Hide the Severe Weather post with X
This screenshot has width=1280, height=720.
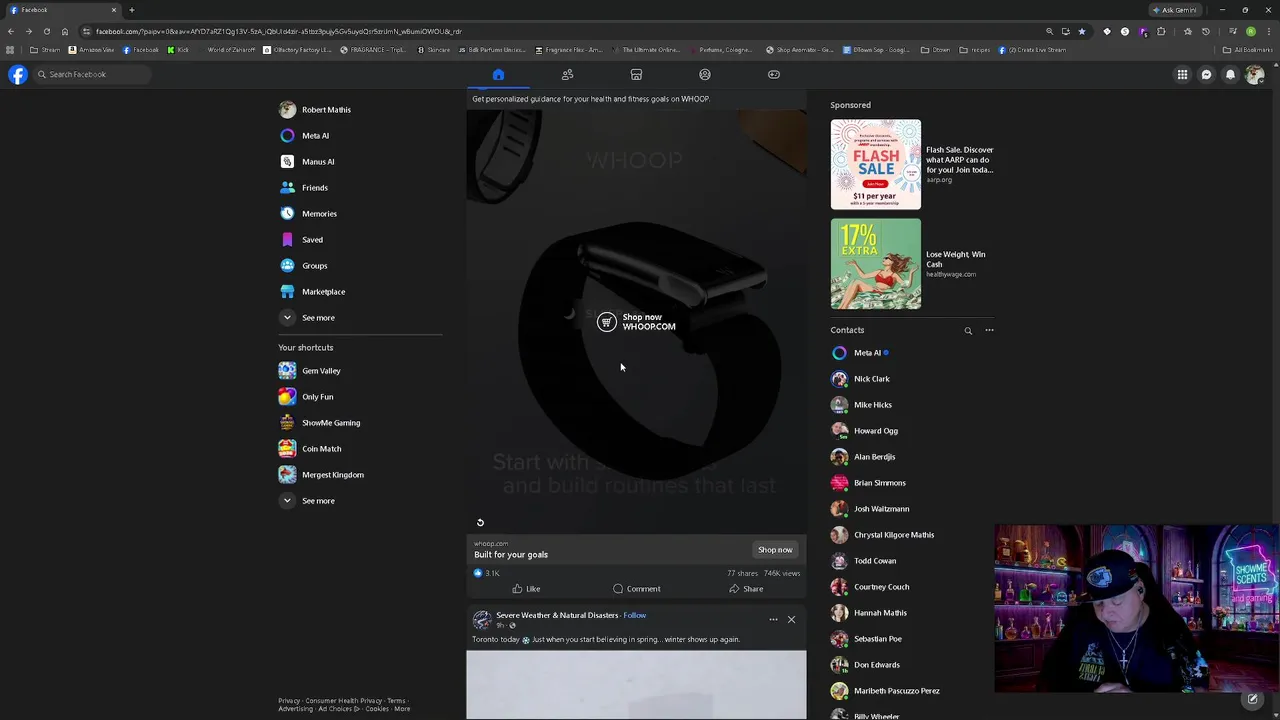point(791,620)
